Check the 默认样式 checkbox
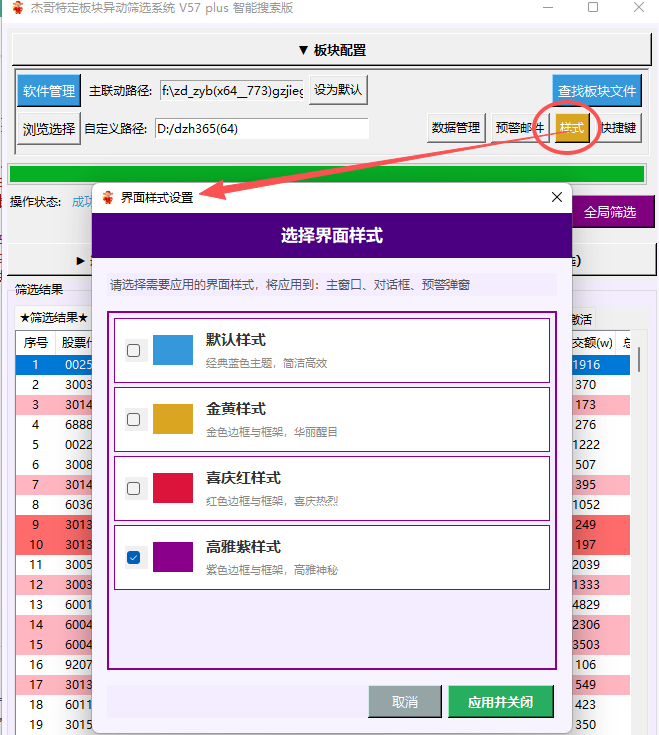659x735 pixels. (x=134, y=350)
